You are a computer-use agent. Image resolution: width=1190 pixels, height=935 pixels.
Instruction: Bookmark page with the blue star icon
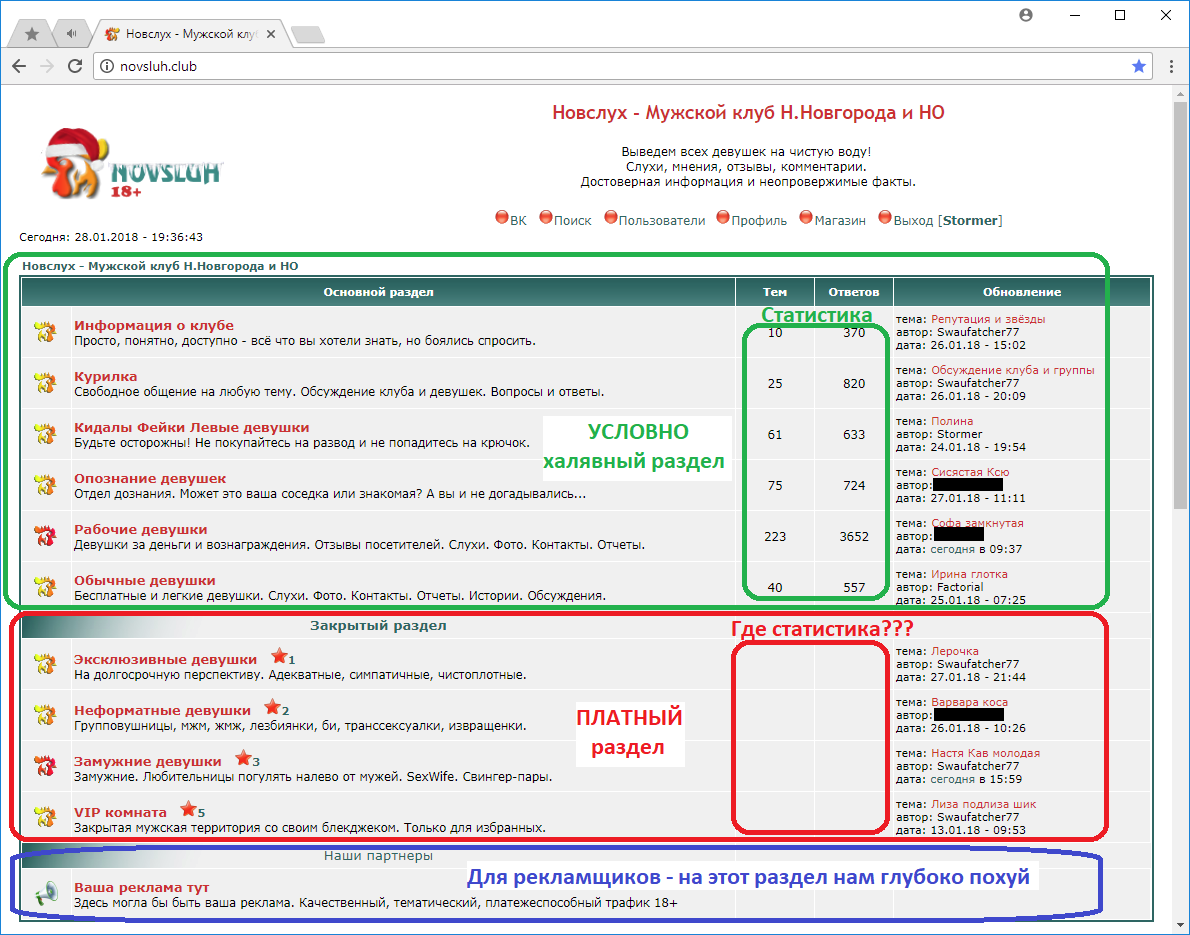(1138, 66)
